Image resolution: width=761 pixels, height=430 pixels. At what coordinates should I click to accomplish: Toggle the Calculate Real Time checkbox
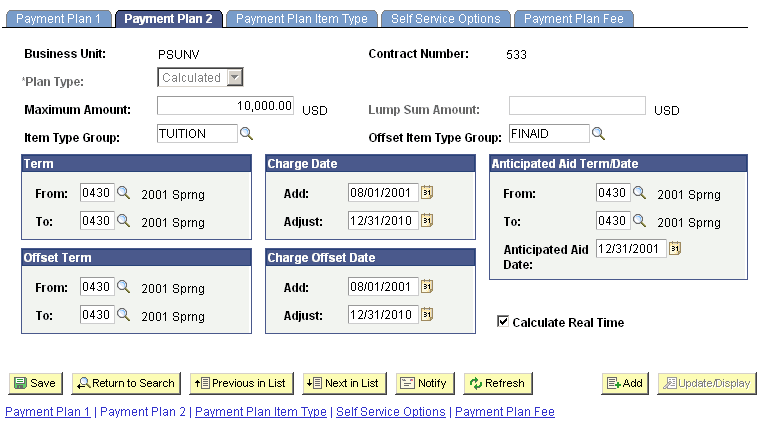click(x=503, y=322)
